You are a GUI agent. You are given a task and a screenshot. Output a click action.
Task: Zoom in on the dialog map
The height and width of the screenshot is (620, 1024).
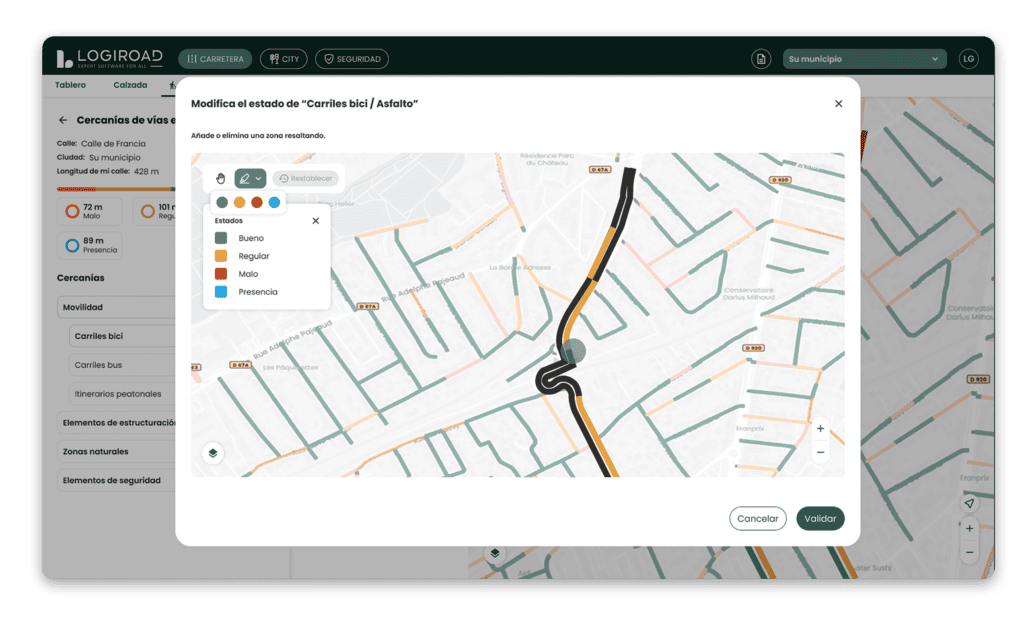(x=820, y=429)
